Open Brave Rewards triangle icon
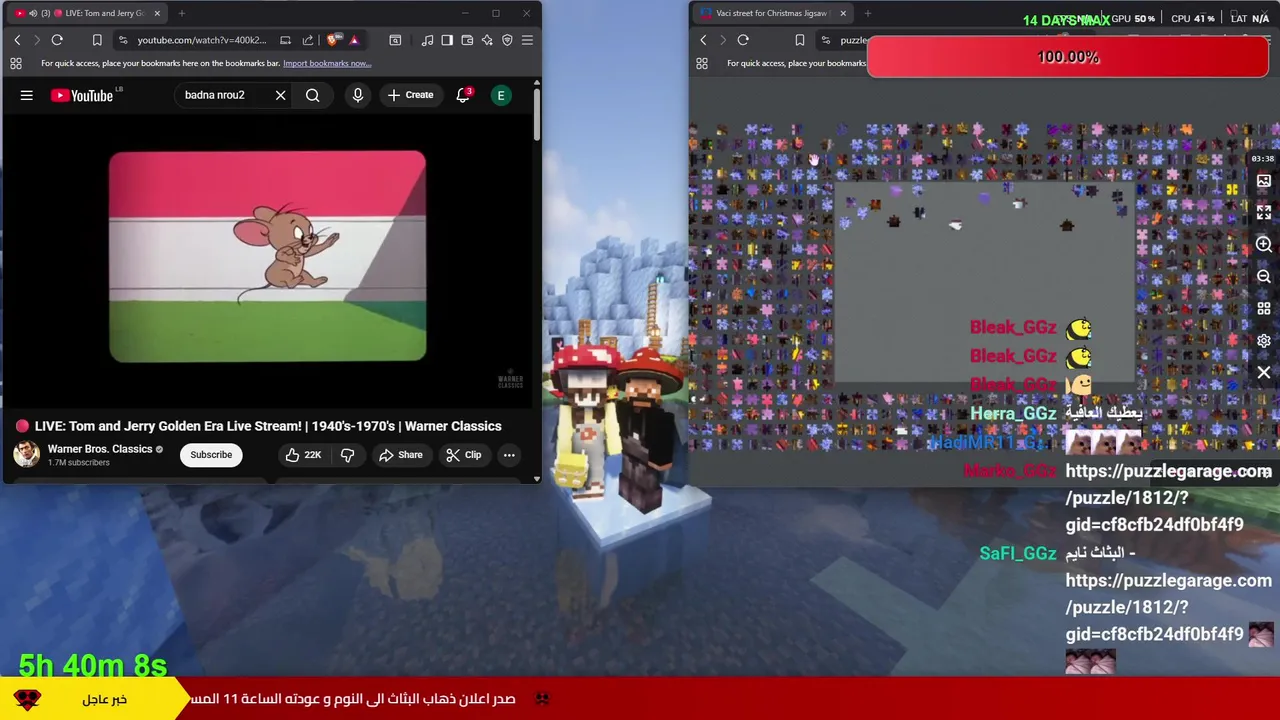This screenshot has width=1280, height=720. tap(354, 40)
